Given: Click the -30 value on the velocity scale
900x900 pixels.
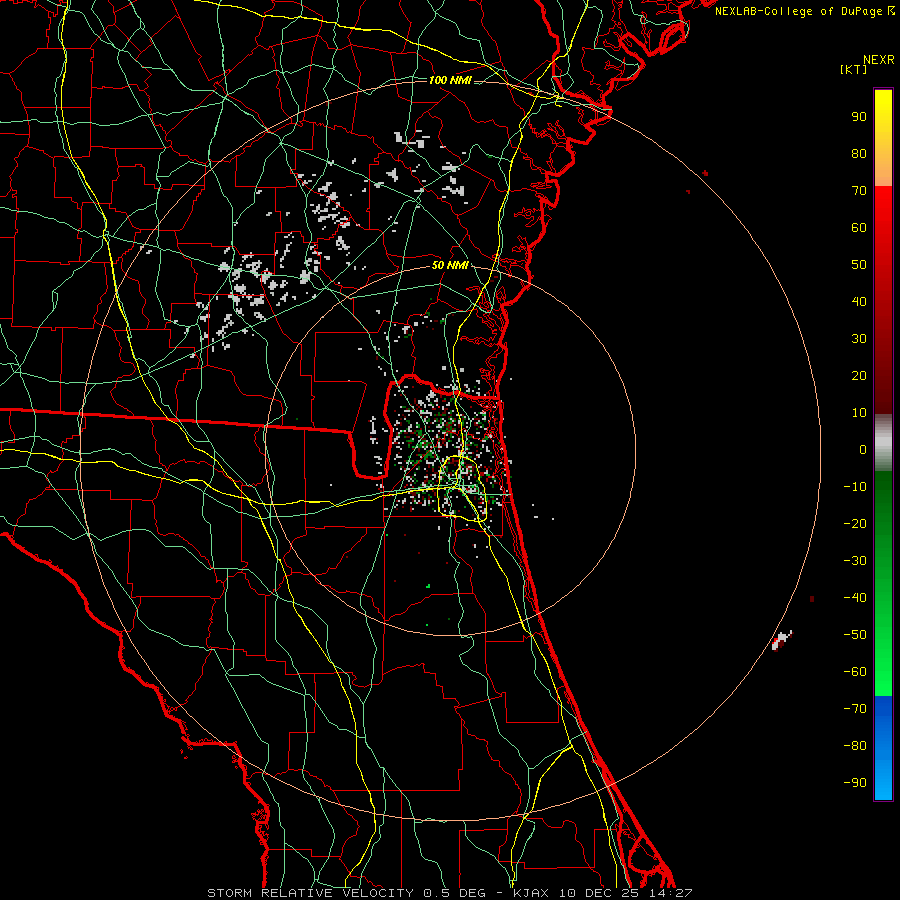Looking at the screenshot, I should click(x=855, y=561).
